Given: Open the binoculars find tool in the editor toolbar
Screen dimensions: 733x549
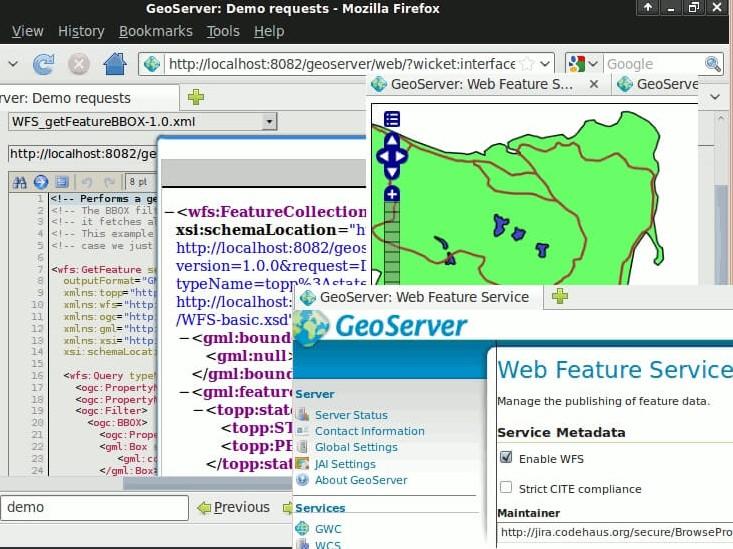Looking at the screenshot, I should (20, 182).
